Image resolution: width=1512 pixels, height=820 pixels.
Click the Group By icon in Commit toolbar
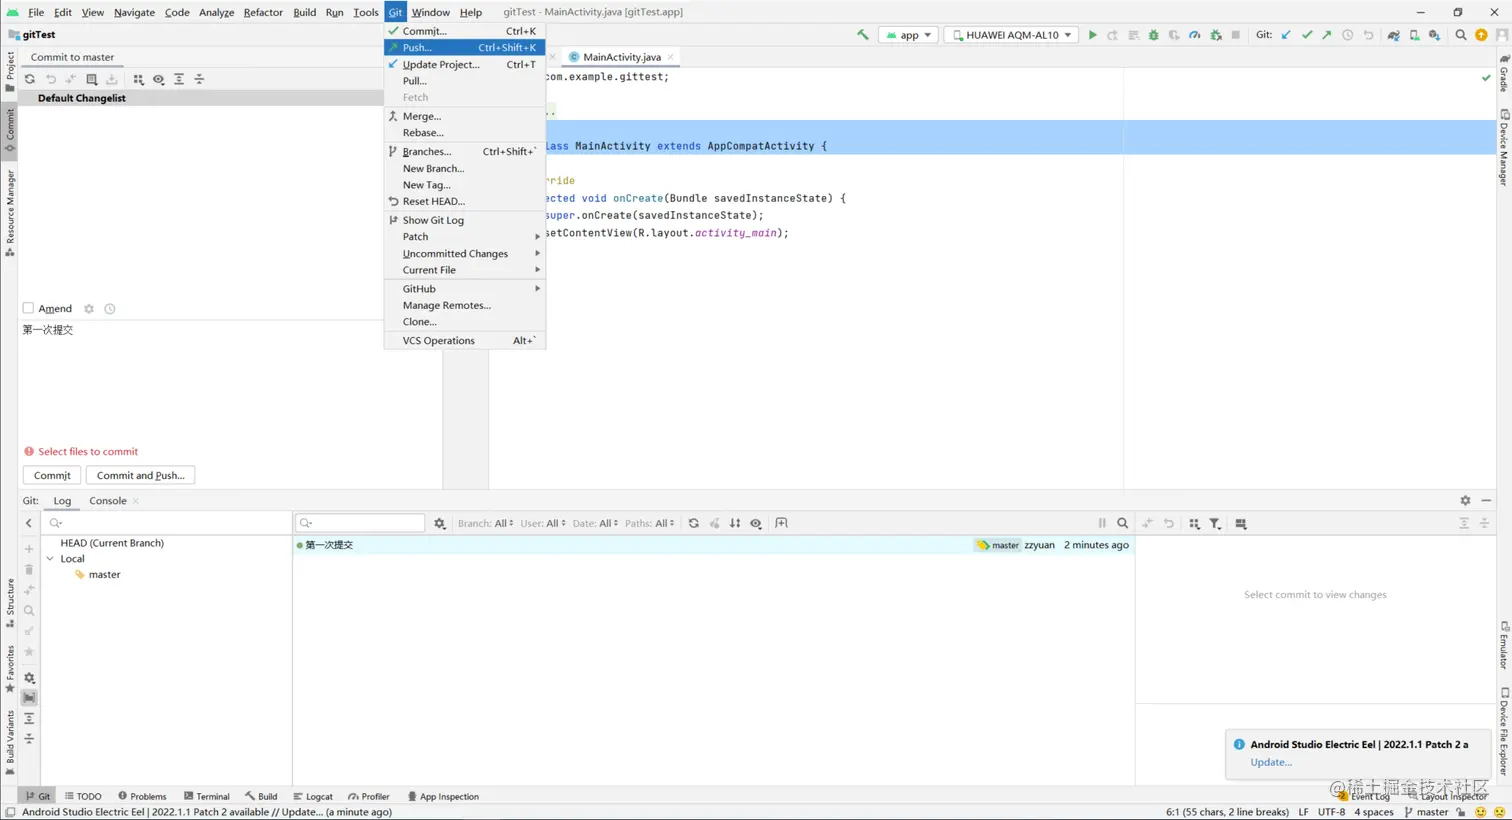138,79
